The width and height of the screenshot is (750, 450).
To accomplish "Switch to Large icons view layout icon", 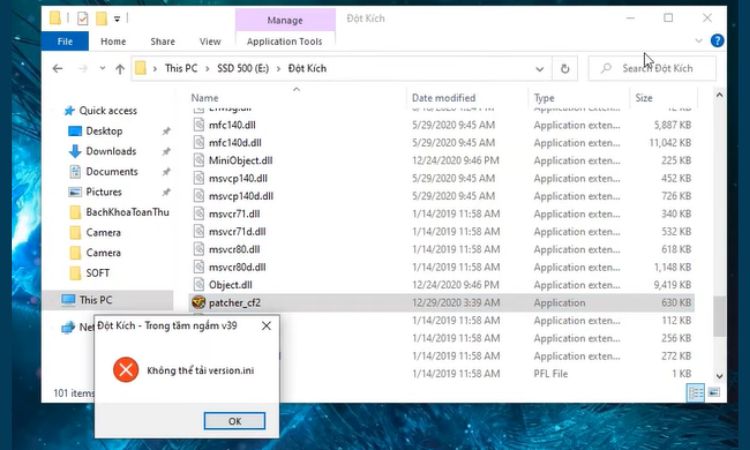I will click(714, 393).
